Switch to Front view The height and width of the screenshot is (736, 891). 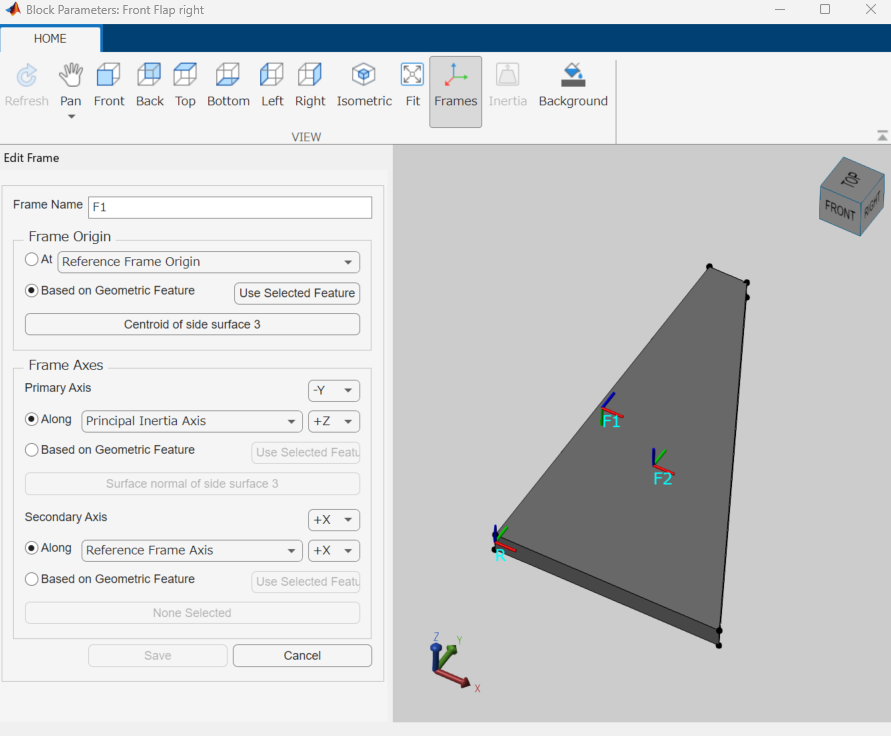coord(109,85)
